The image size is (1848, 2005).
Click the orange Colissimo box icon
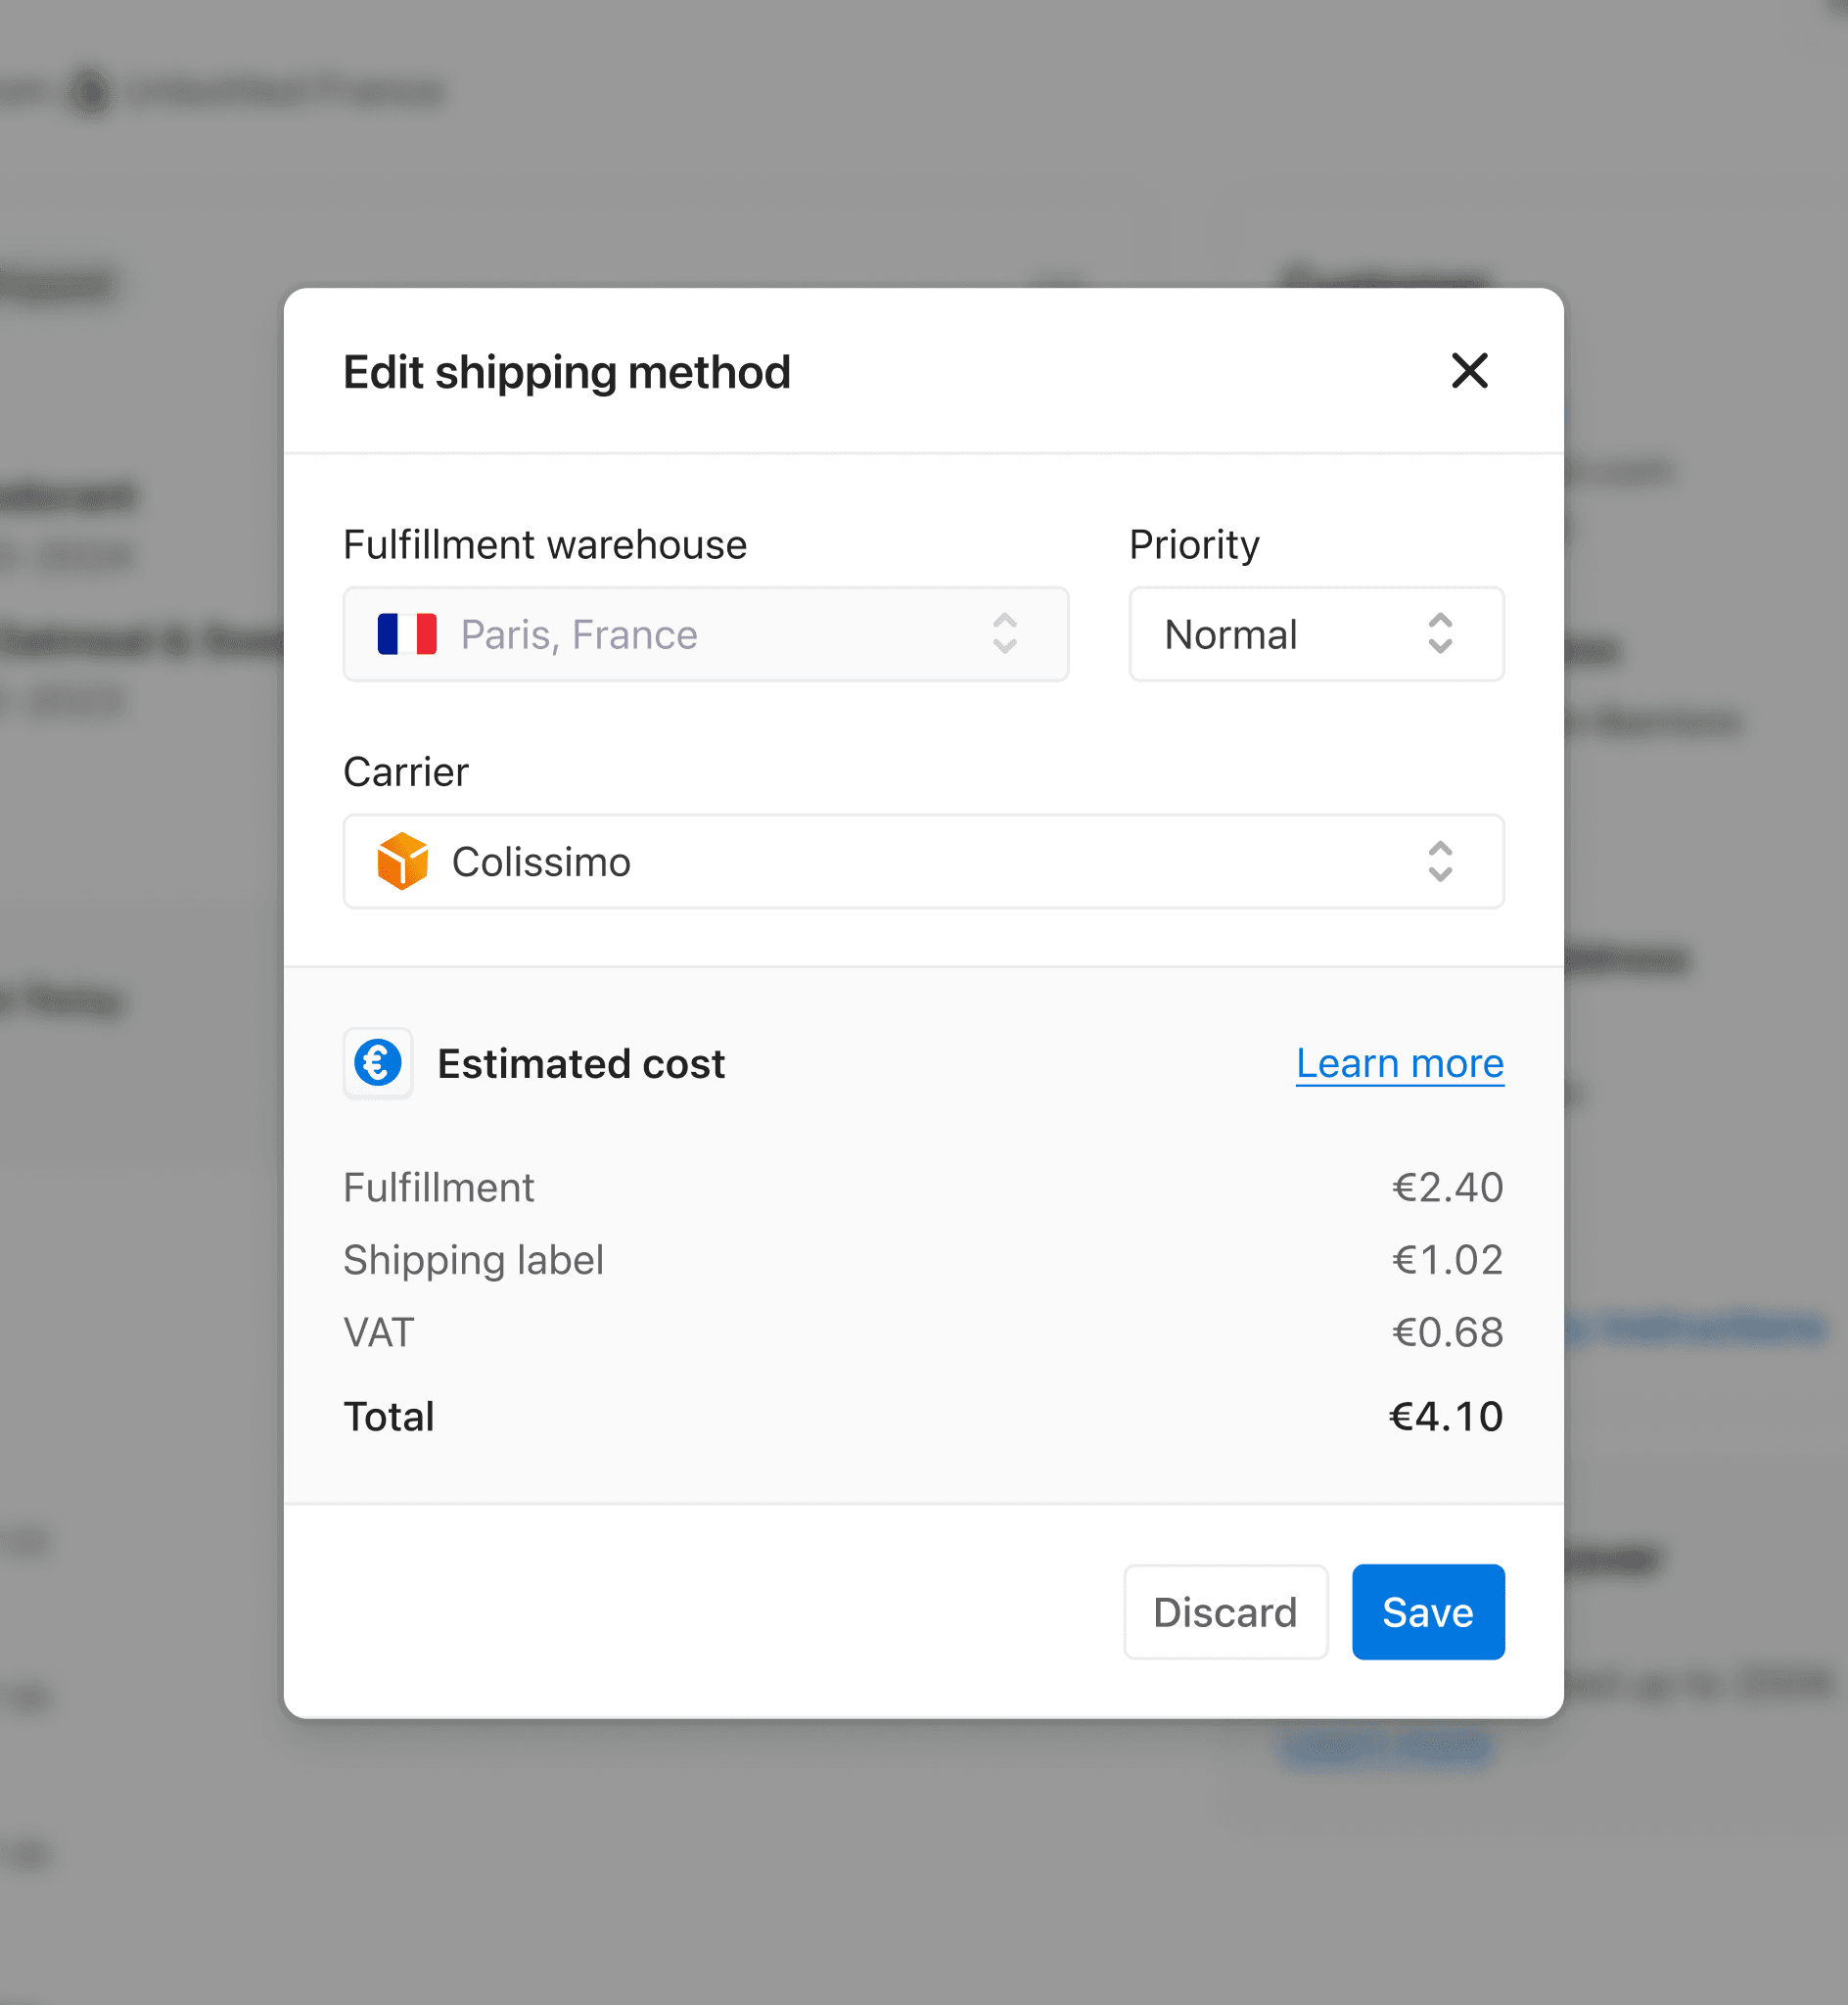402,861
